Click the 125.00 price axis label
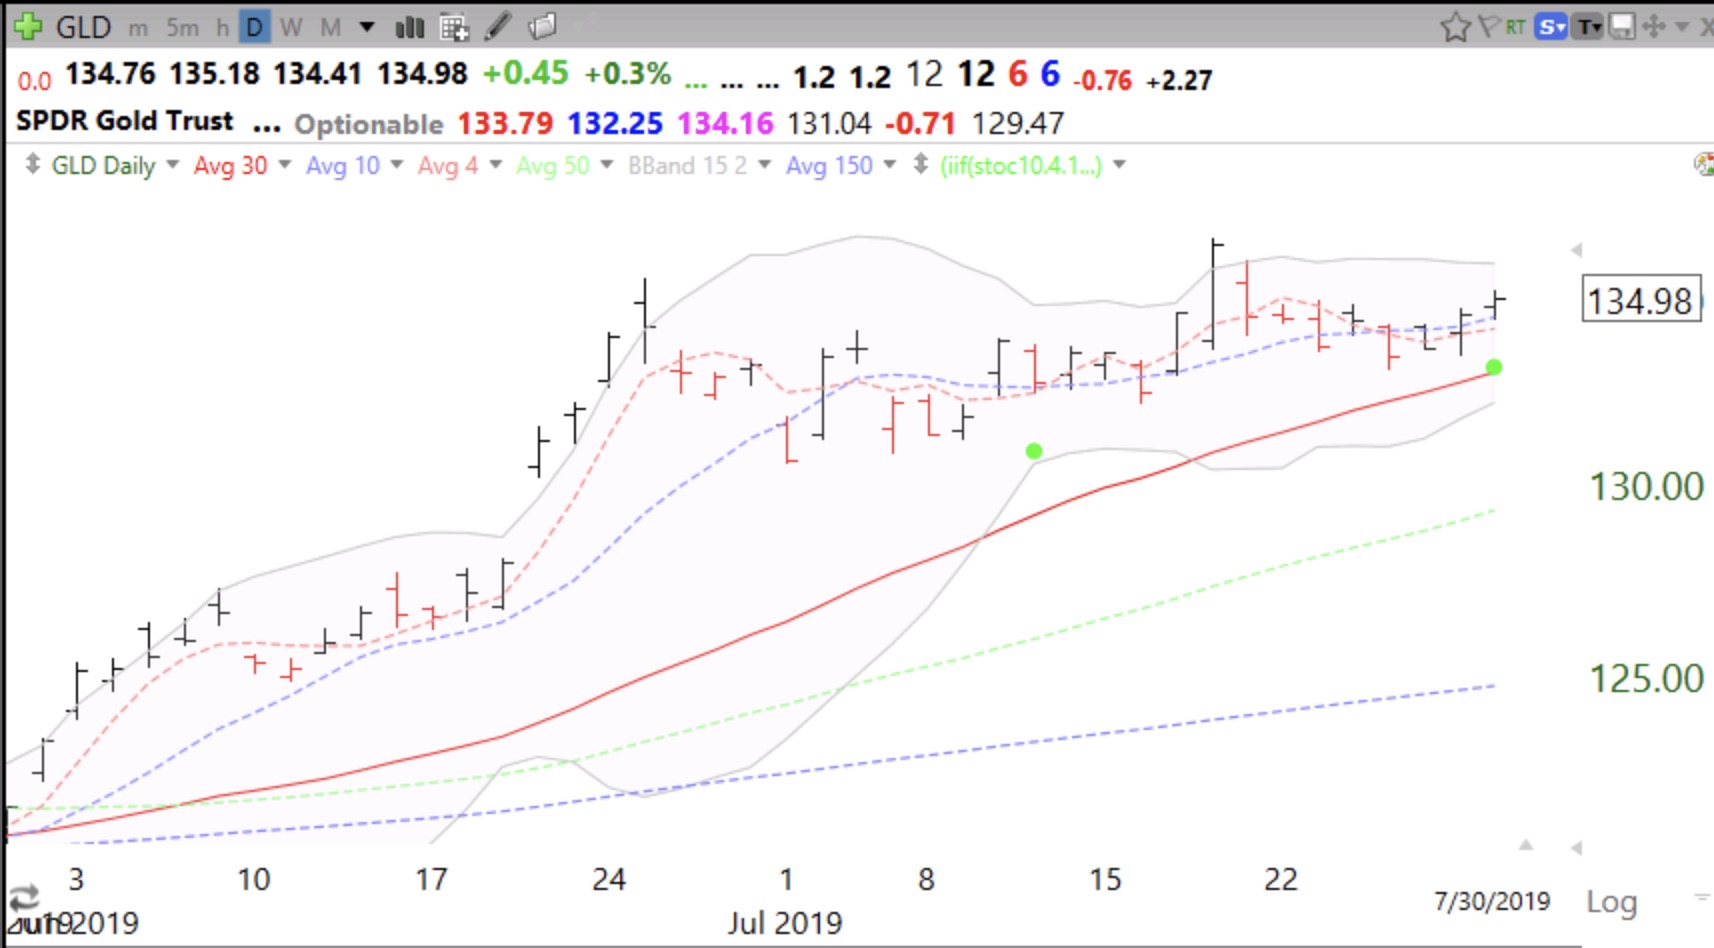This screenshot has width=1714, height=948. click(x=1646, y=679)
